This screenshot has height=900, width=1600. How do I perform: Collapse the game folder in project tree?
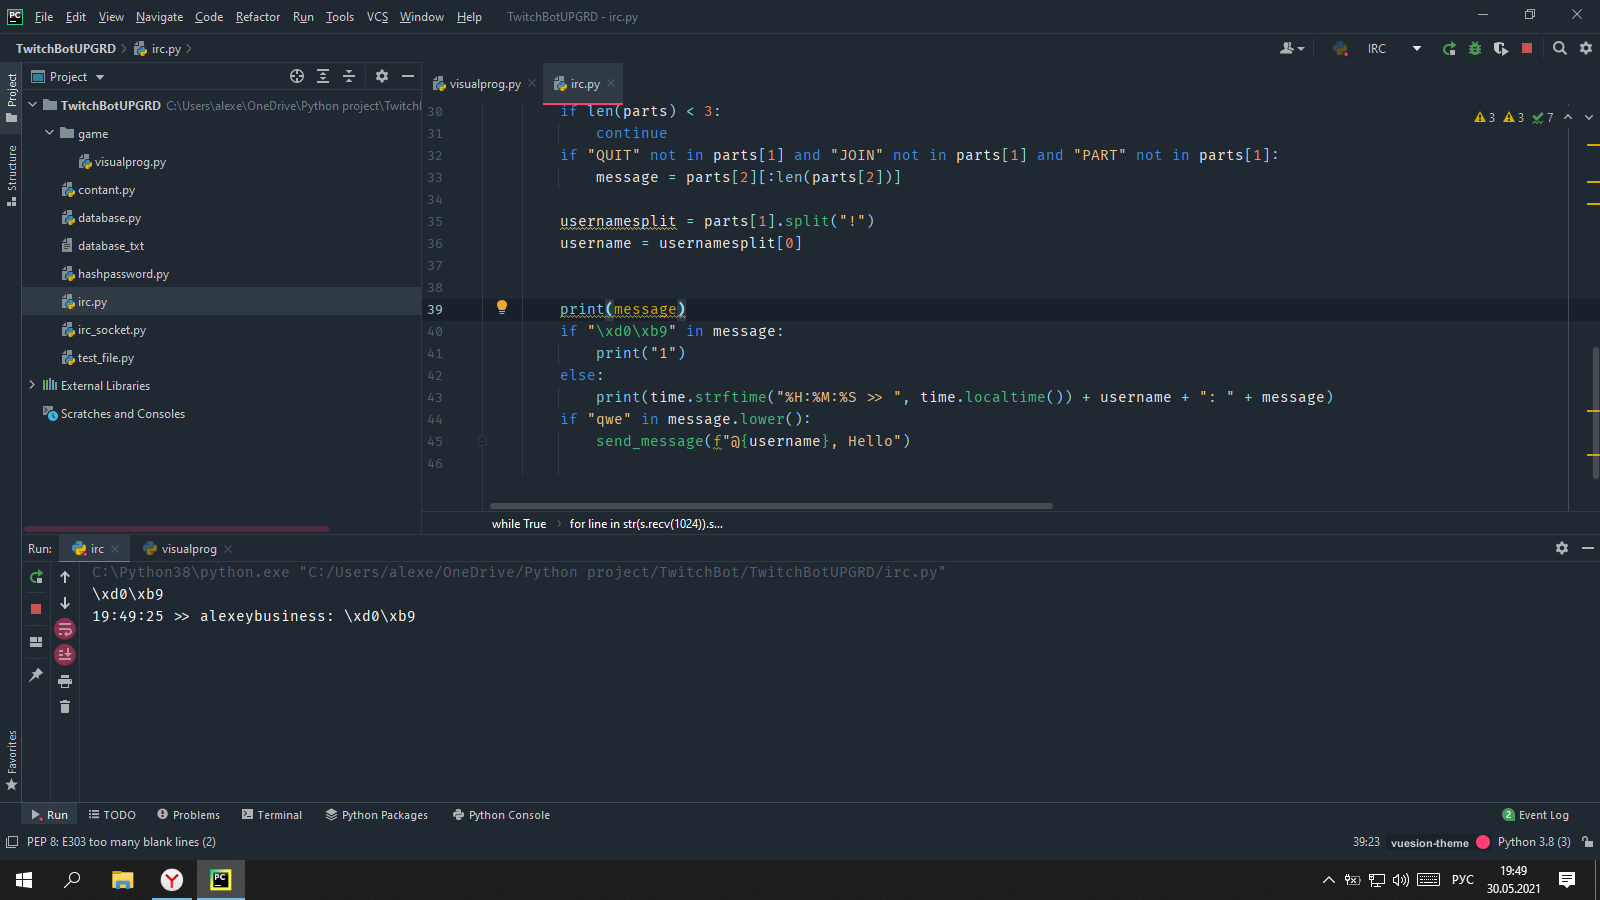49,133
